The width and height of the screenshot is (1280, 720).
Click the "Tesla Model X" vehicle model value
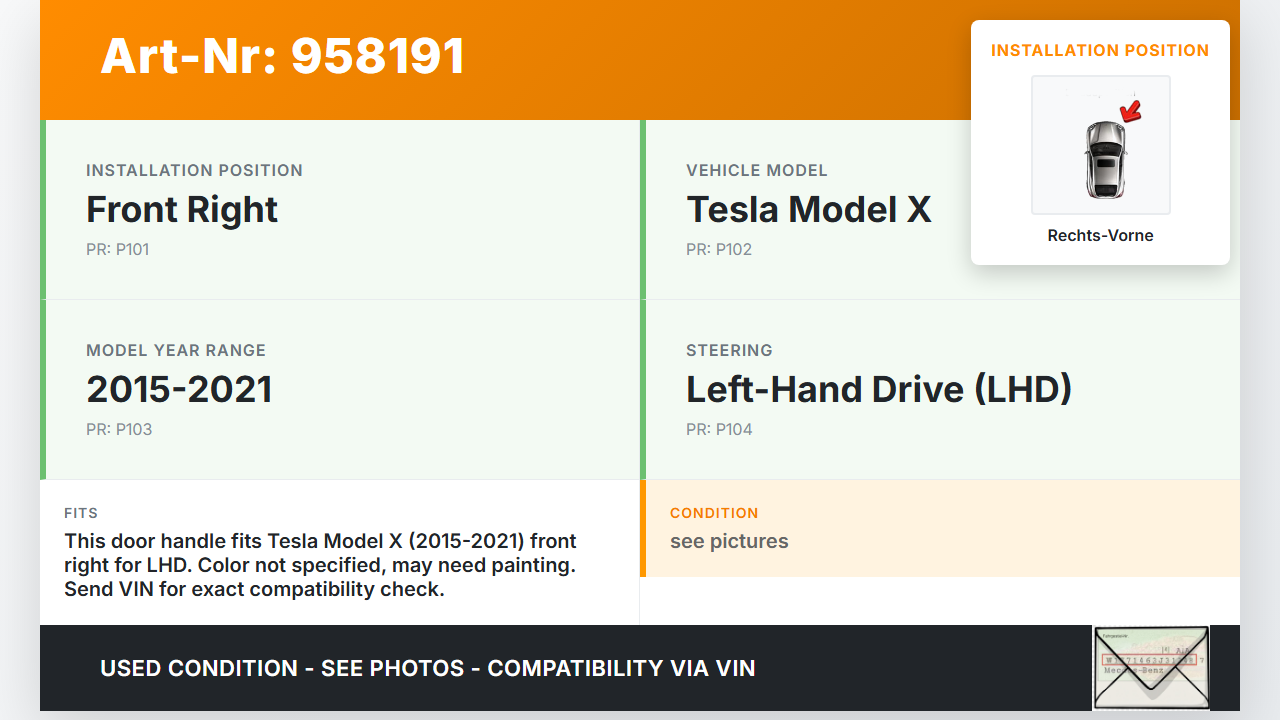[x=808, y=210]
